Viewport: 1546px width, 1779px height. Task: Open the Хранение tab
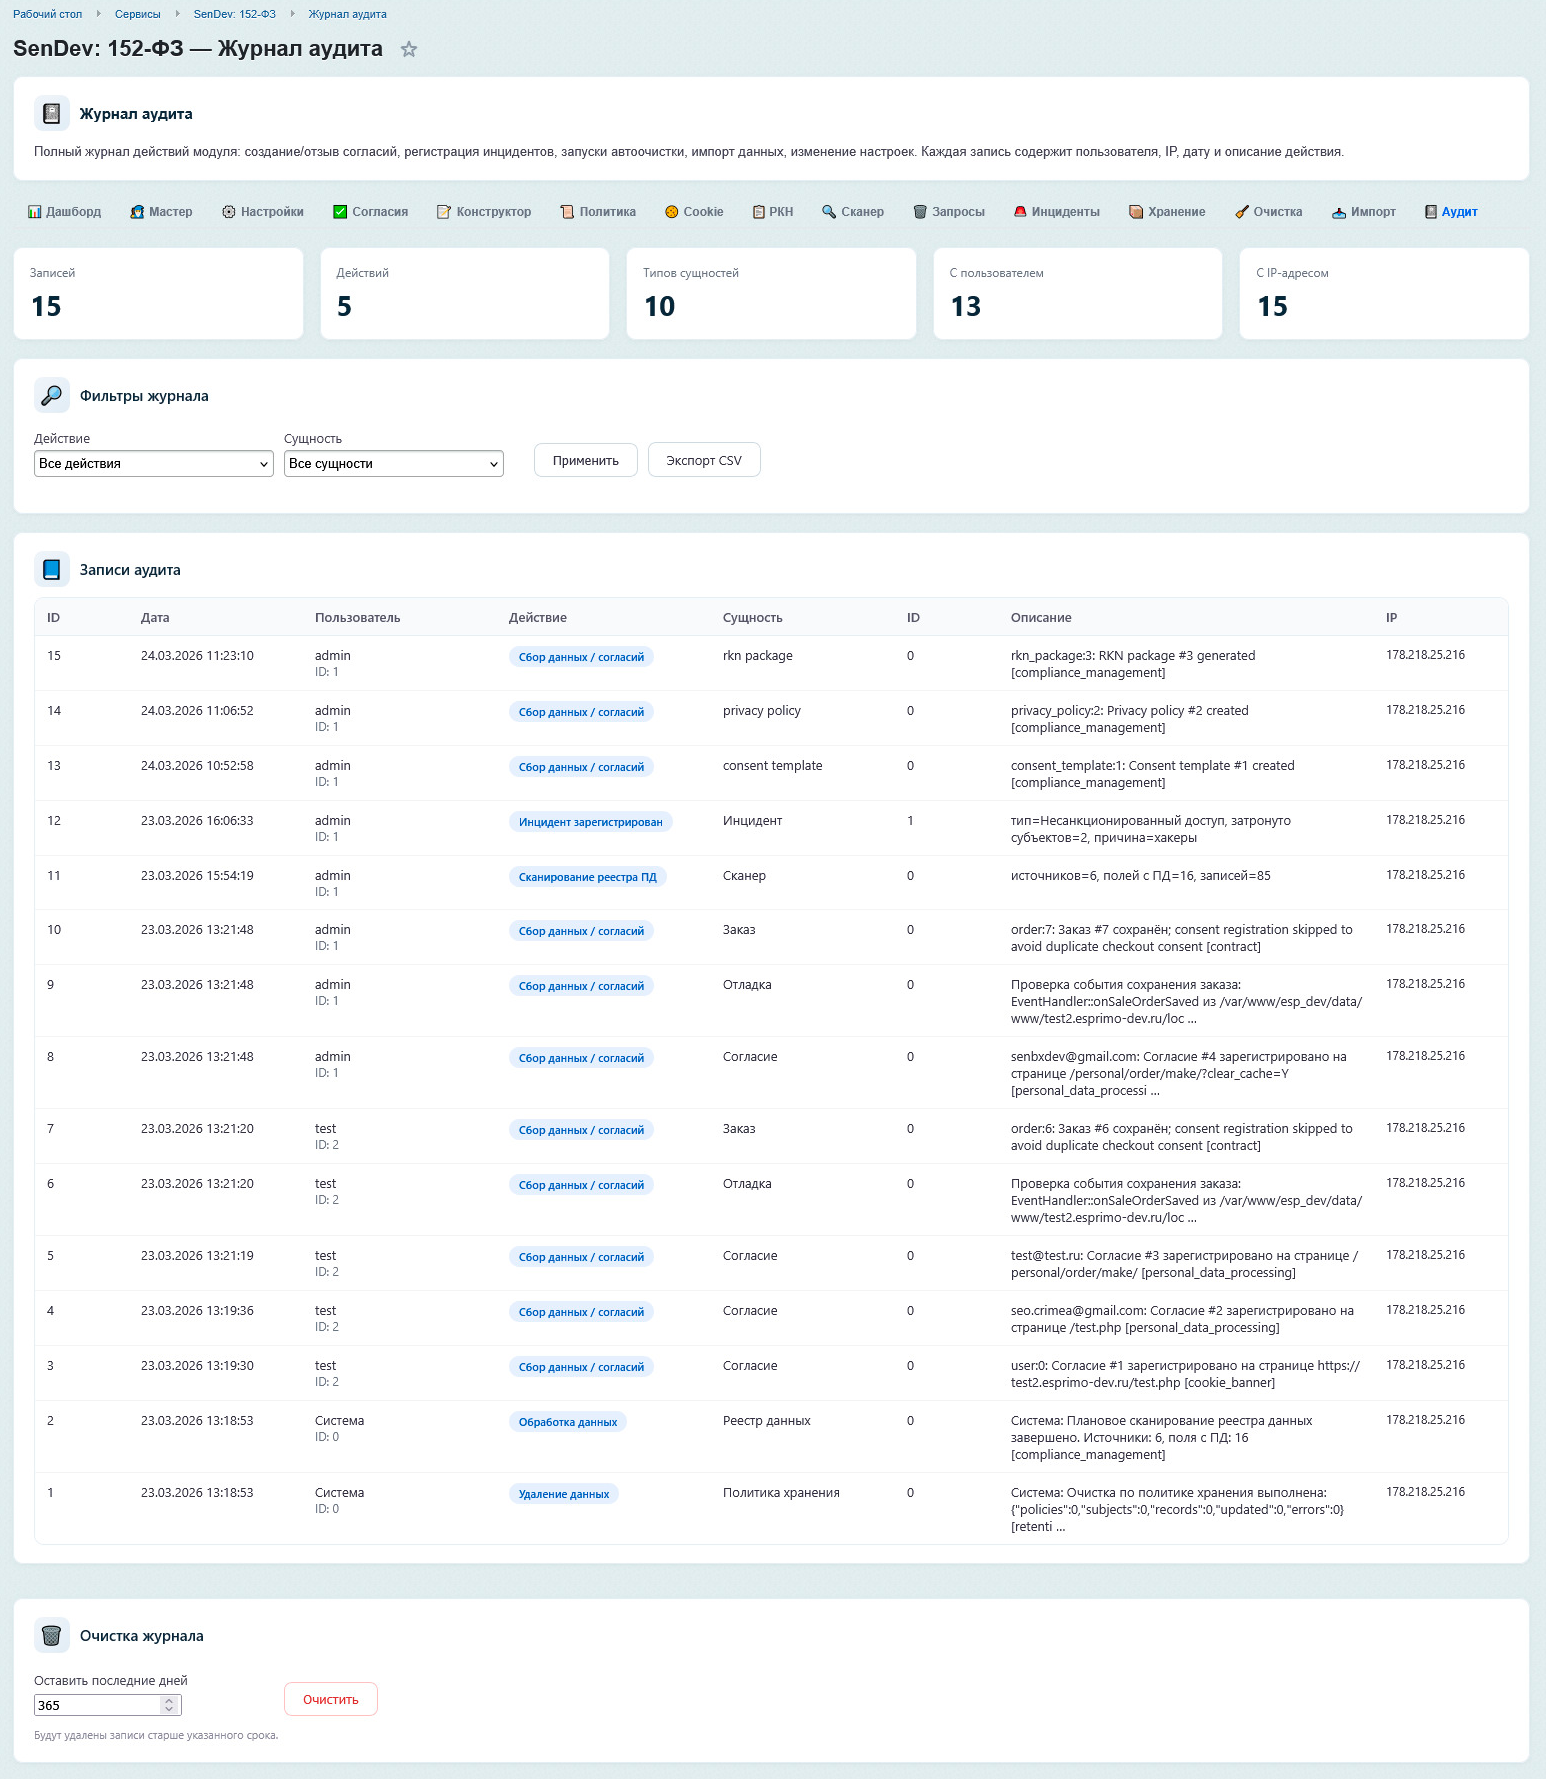pyautogui.click(x=1167, y=212)
